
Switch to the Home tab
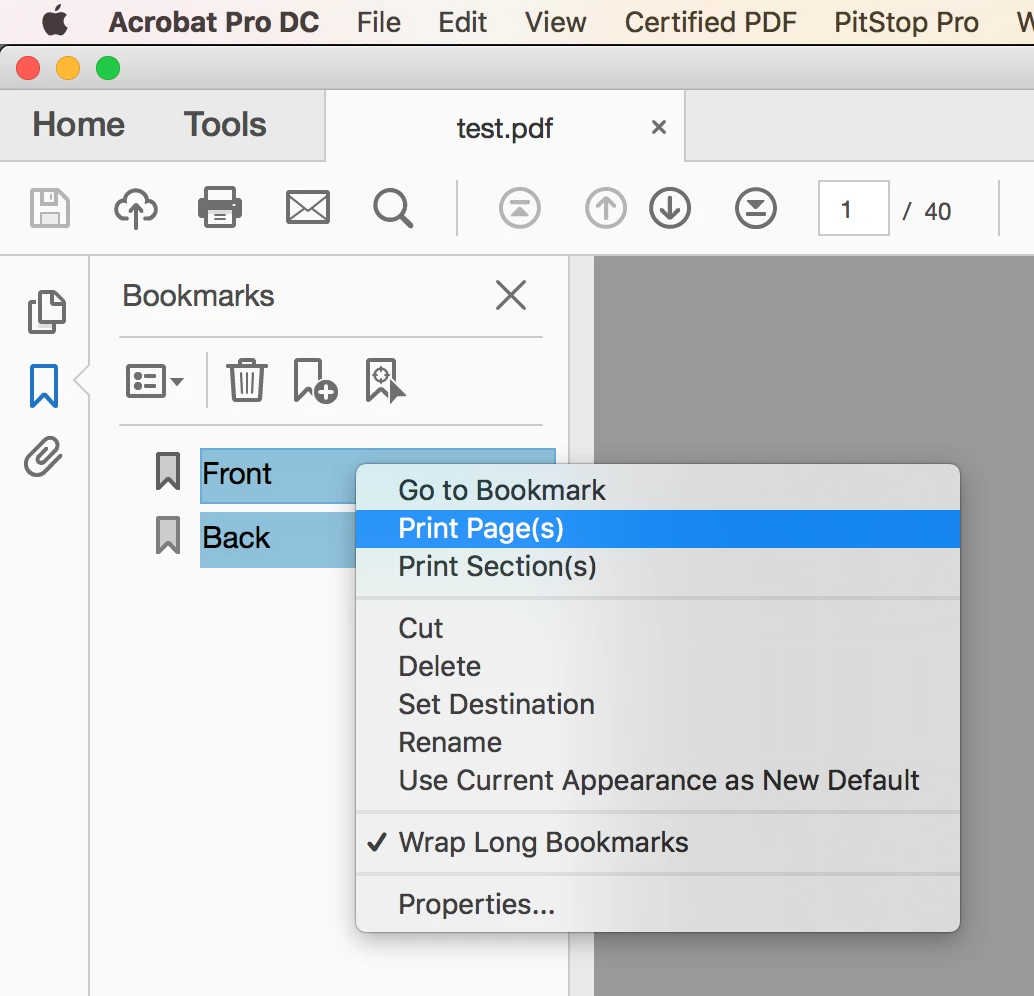point(78,125)
